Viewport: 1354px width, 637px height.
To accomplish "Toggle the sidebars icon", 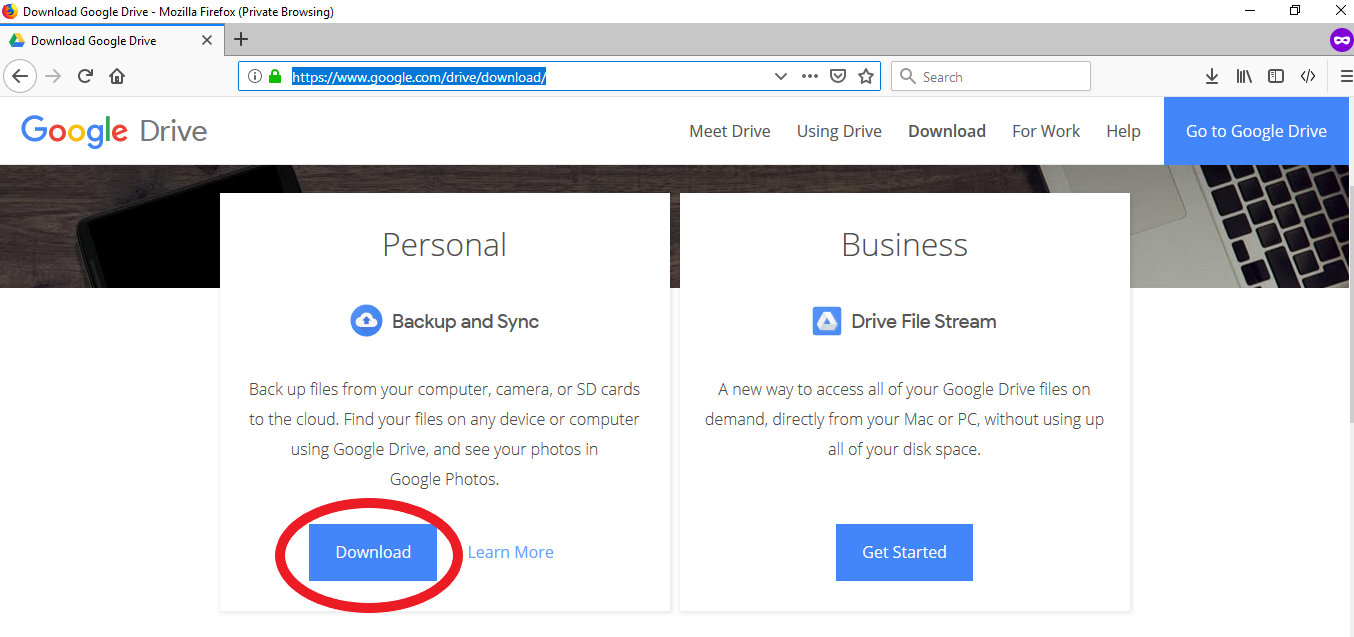I will [1276, 76].
